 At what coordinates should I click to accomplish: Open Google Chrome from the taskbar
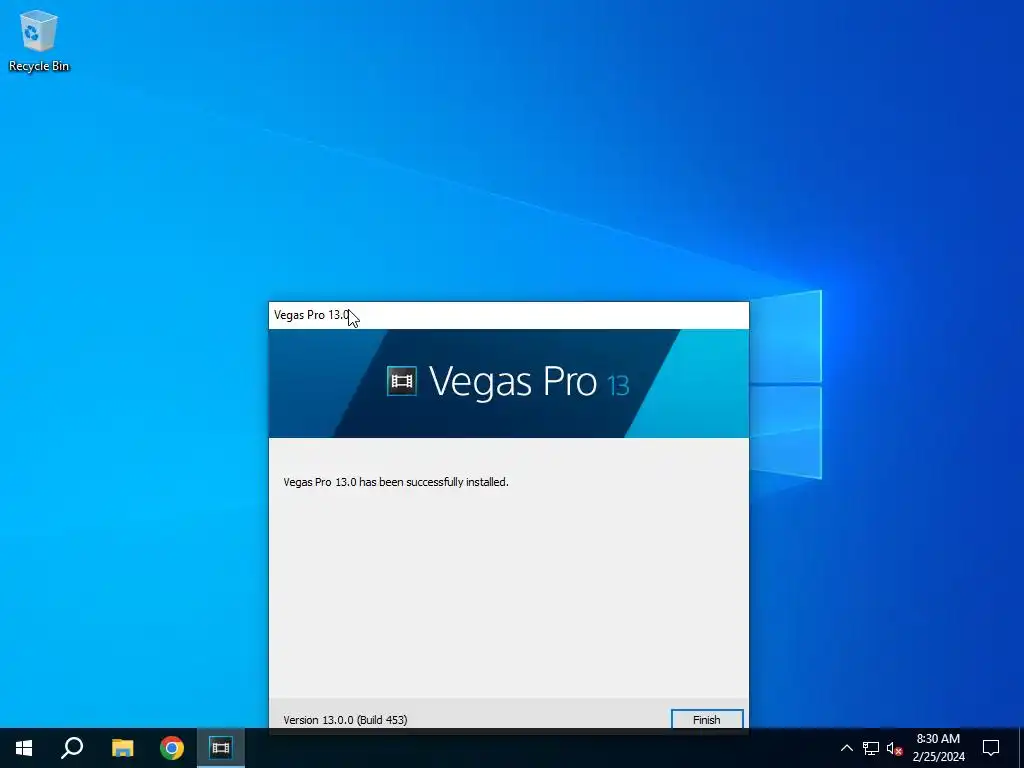[x=172, y=748]
